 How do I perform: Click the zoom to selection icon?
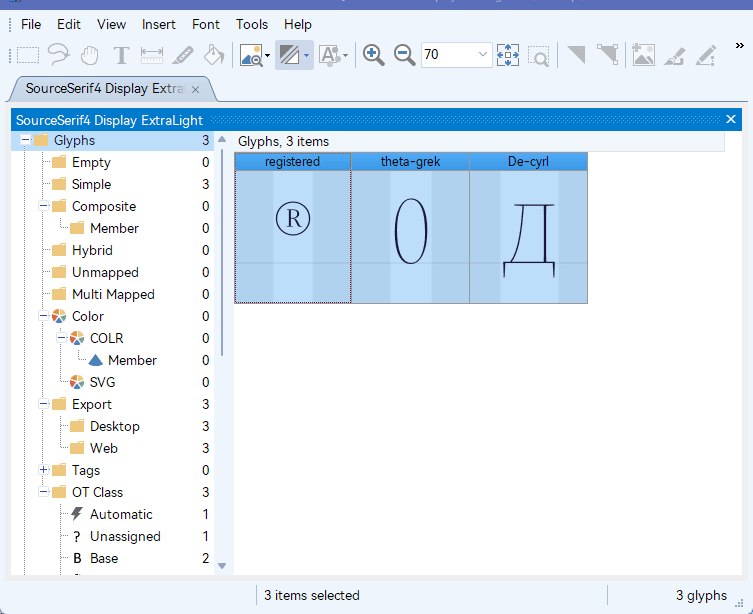point(538,55)
